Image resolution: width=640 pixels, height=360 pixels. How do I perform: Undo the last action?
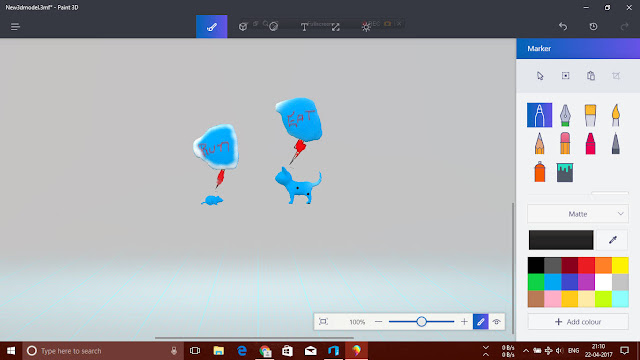click(x=563, y=27)
